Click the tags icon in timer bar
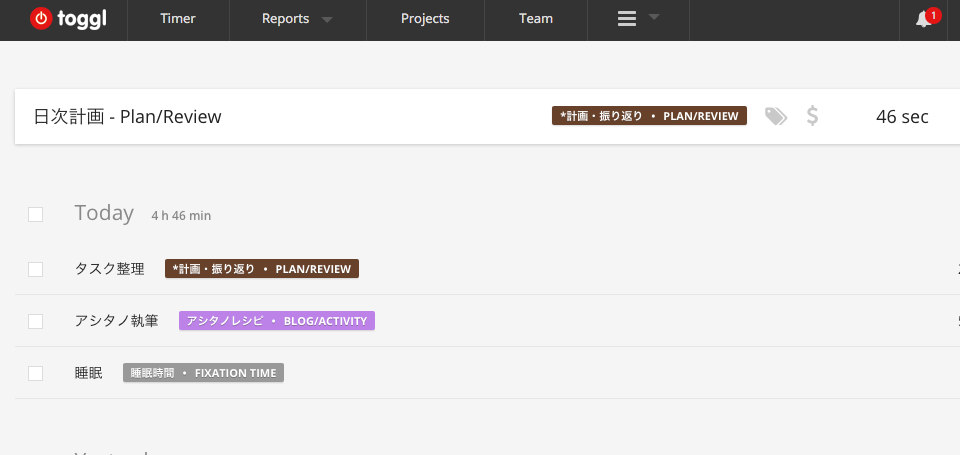The height and width of the screenshot is (455, 960). (775, 117)
